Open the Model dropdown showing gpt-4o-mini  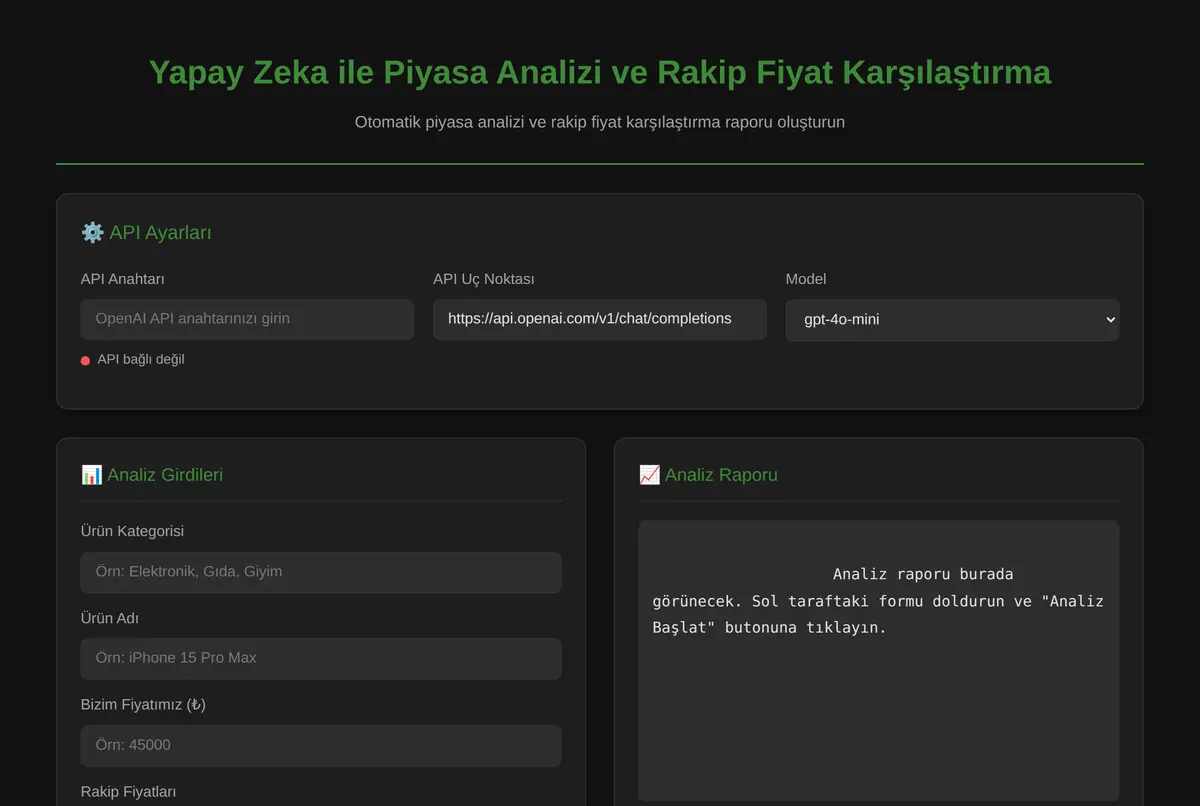pos(952,320)
